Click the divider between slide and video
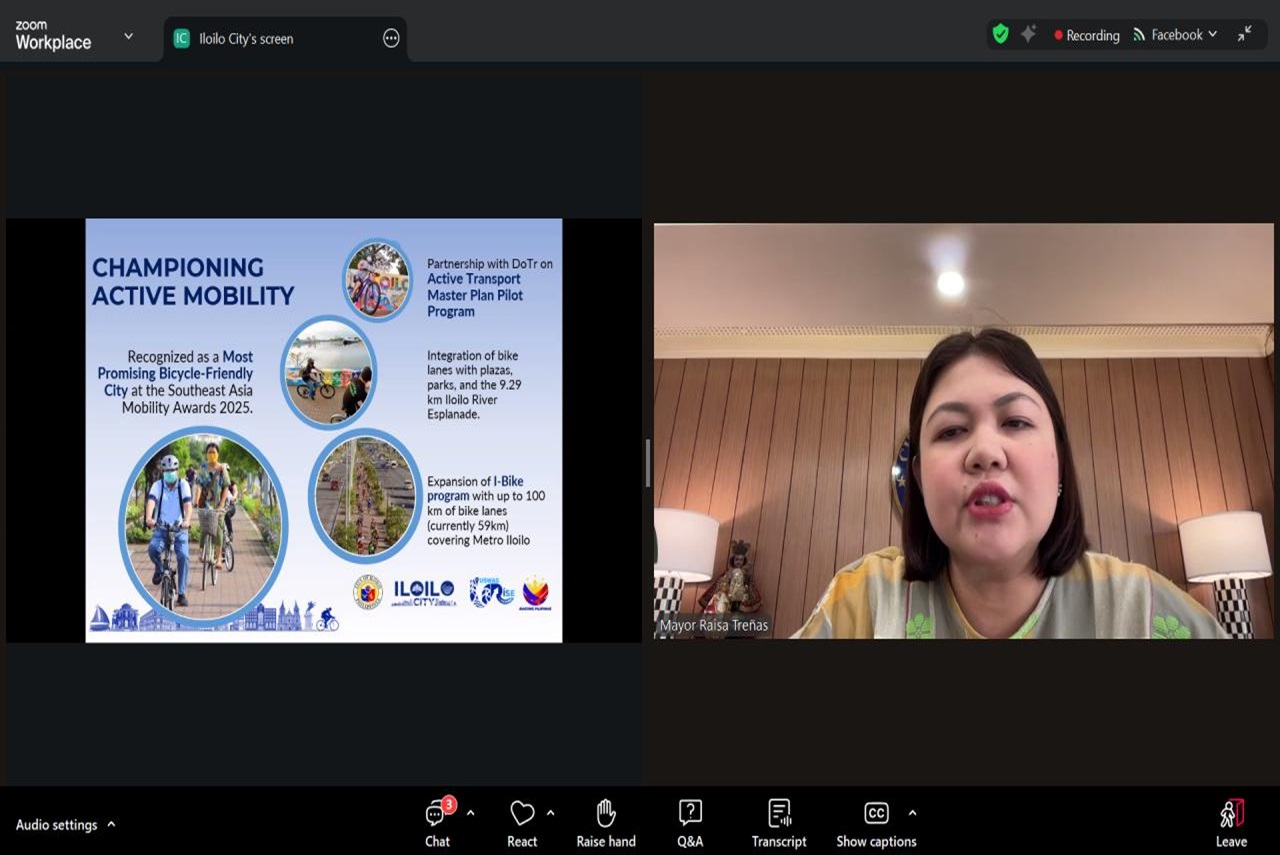Image resolution: width=1280 pixels, height=855 pixels. (x=647, y=463)
